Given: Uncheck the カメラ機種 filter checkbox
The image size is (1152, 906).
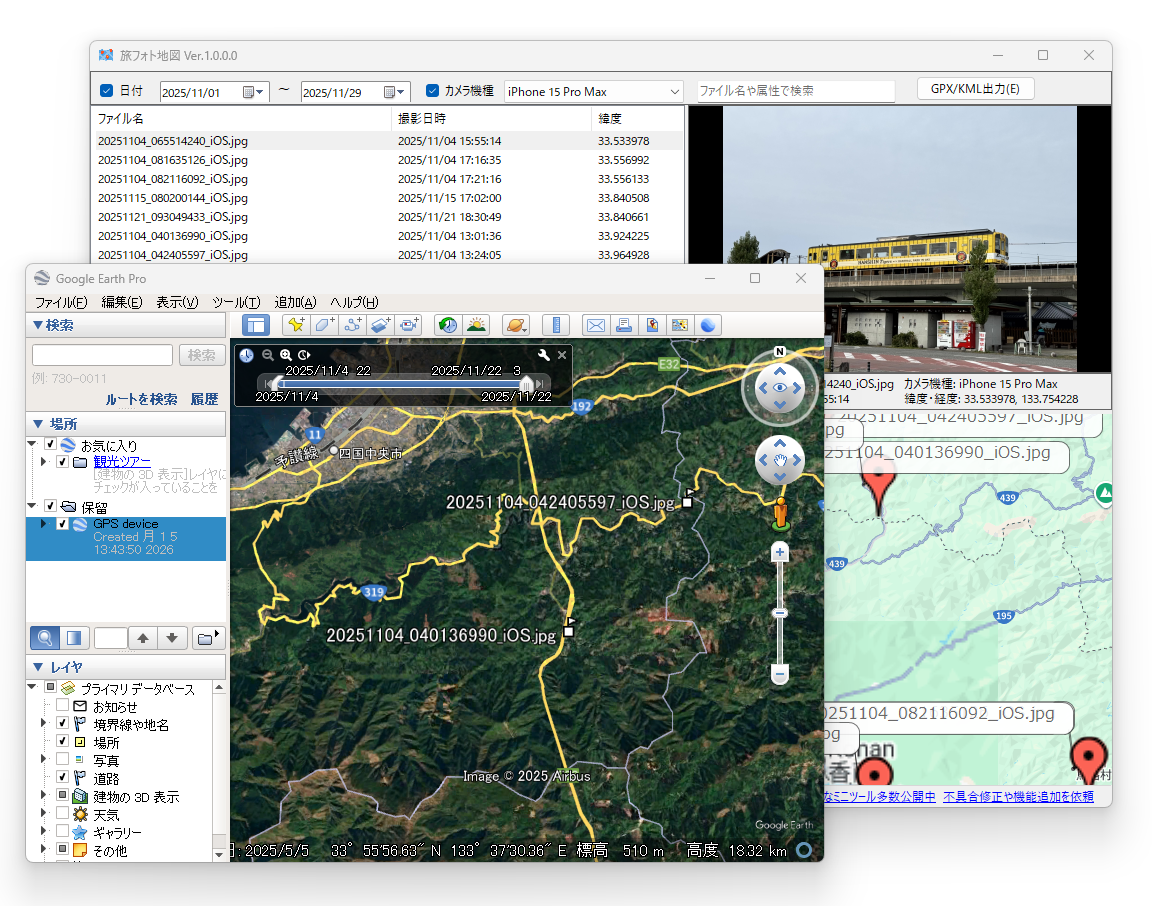Looking at the screenshot, I should click(431, 90).
